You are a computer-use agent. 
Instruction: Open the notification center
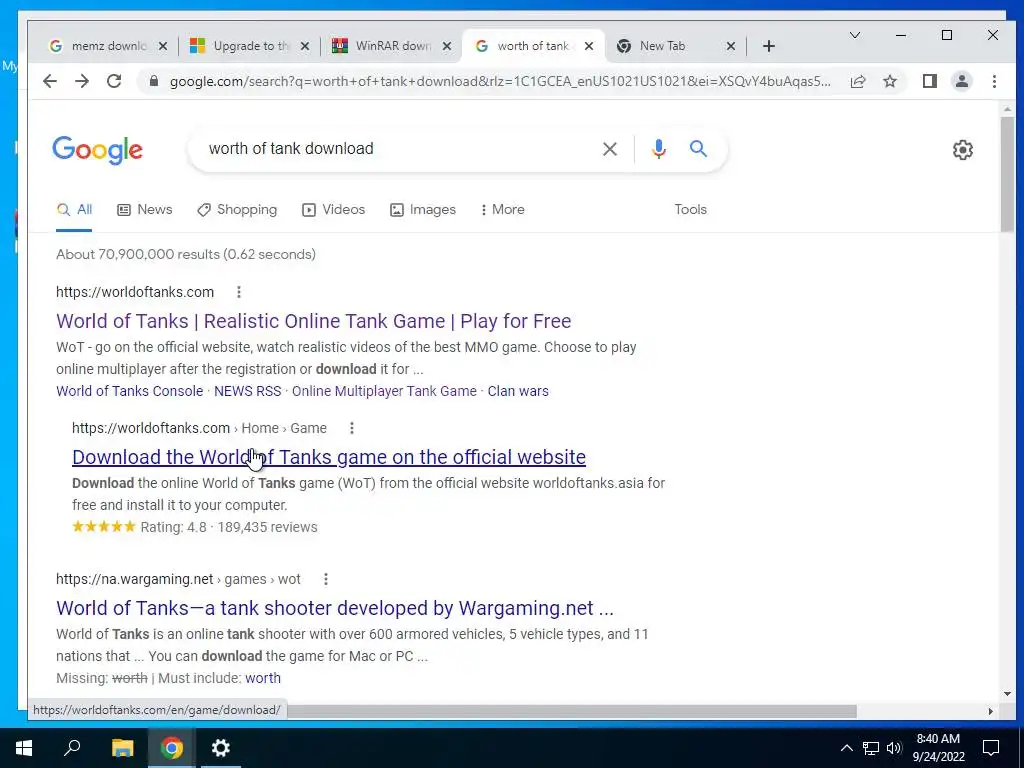tap(991, 748)
